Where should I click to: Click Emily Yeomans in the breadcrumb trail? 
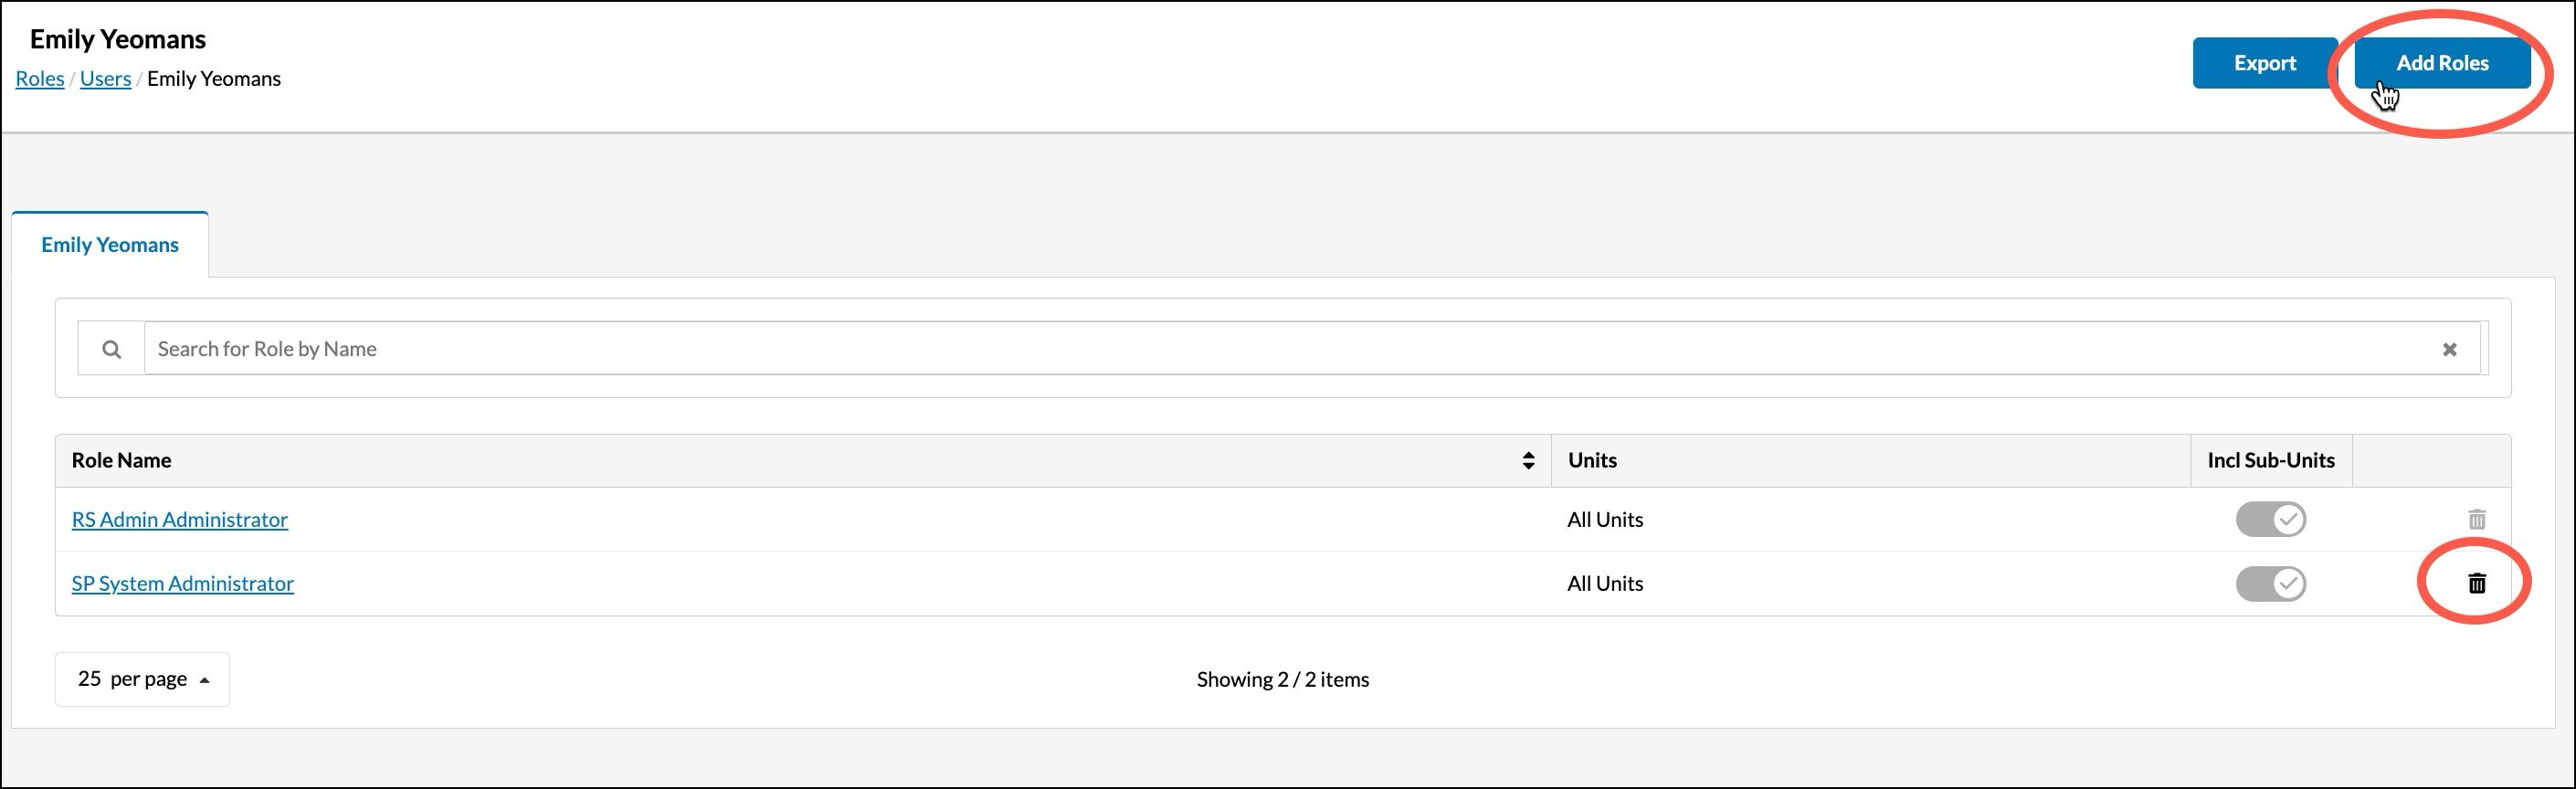[214, 79]
